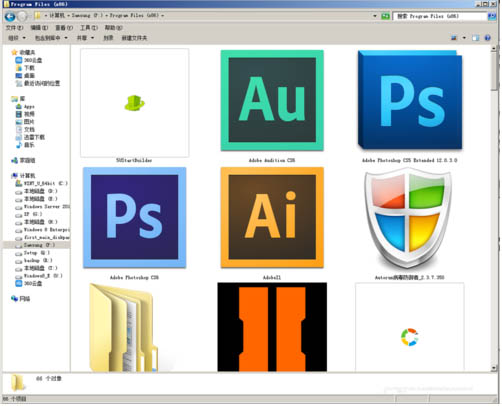The width and height of the screenshot is (502, 406).
Task: Open the 迅雷下载 library
Action: click(30, 137)
